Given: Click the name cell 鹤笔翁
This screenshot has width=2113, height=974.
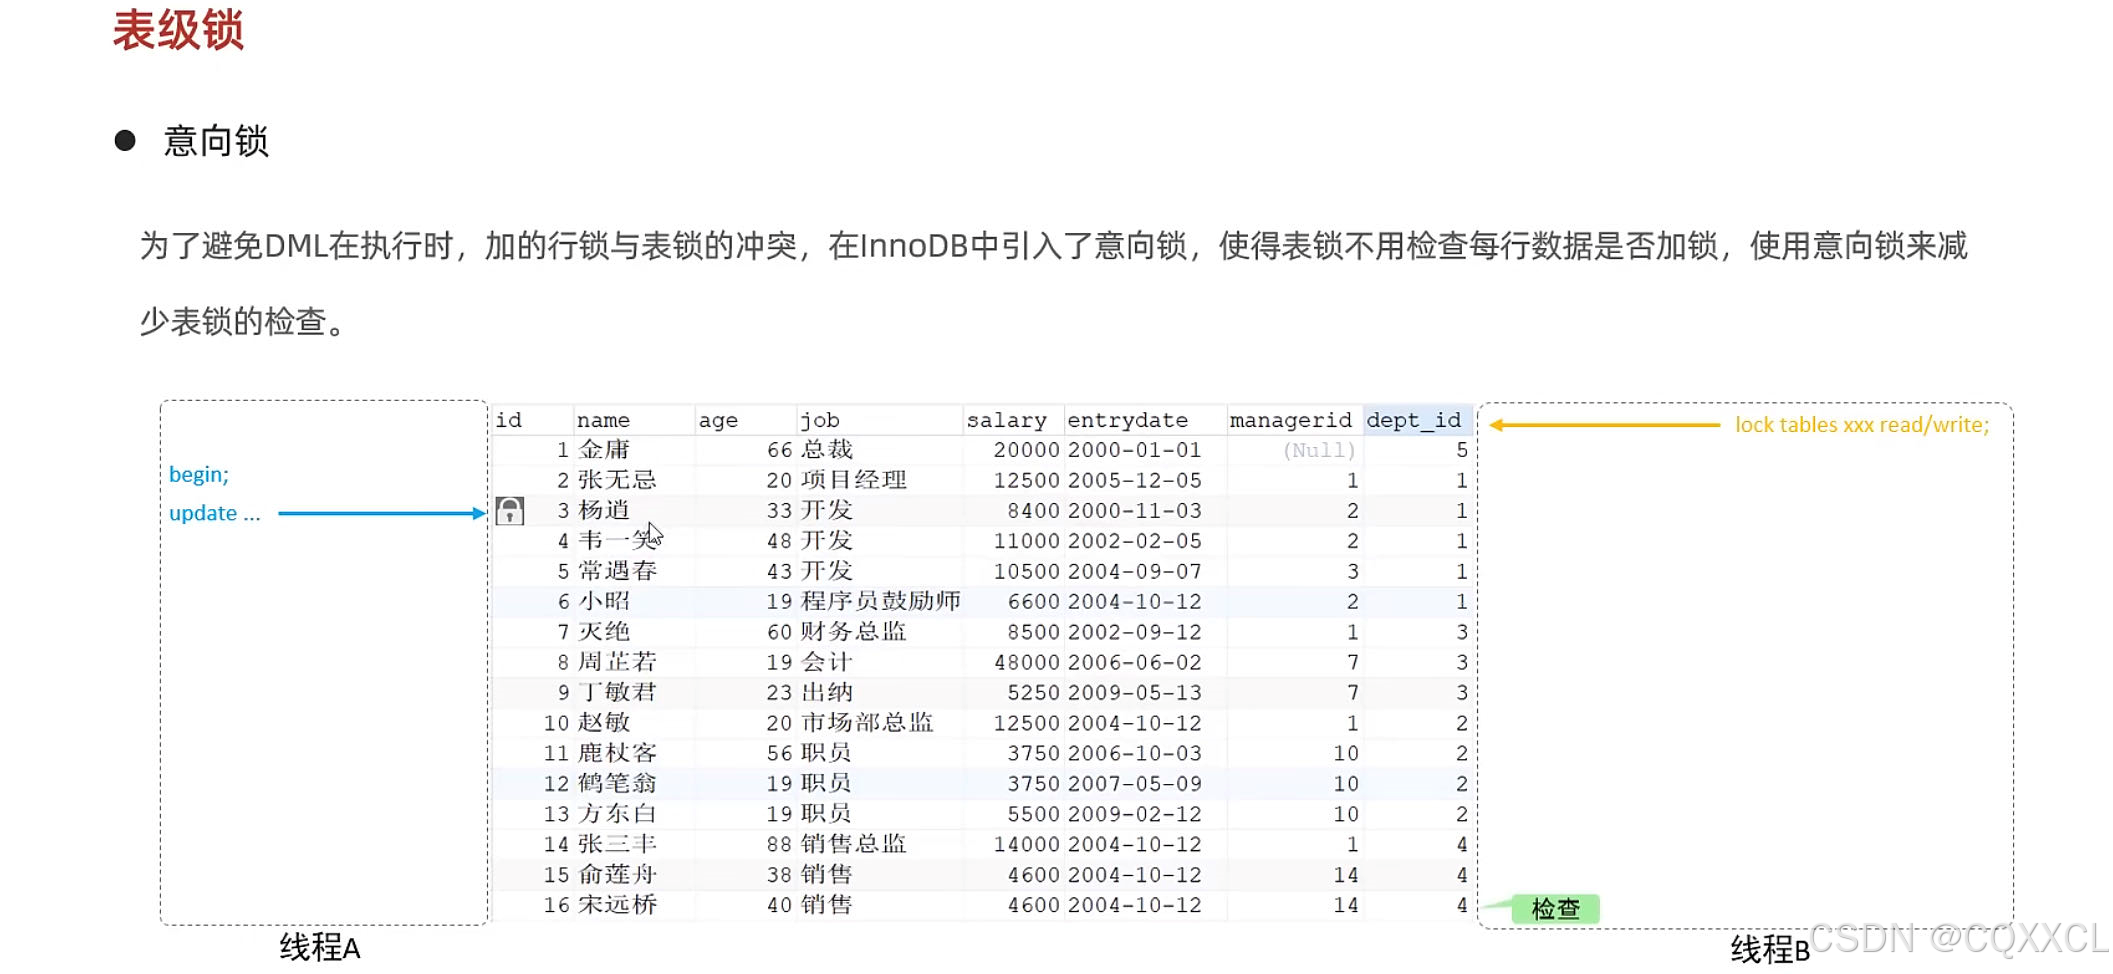Looking at the screenshot, I should click(x=617, y=783).
